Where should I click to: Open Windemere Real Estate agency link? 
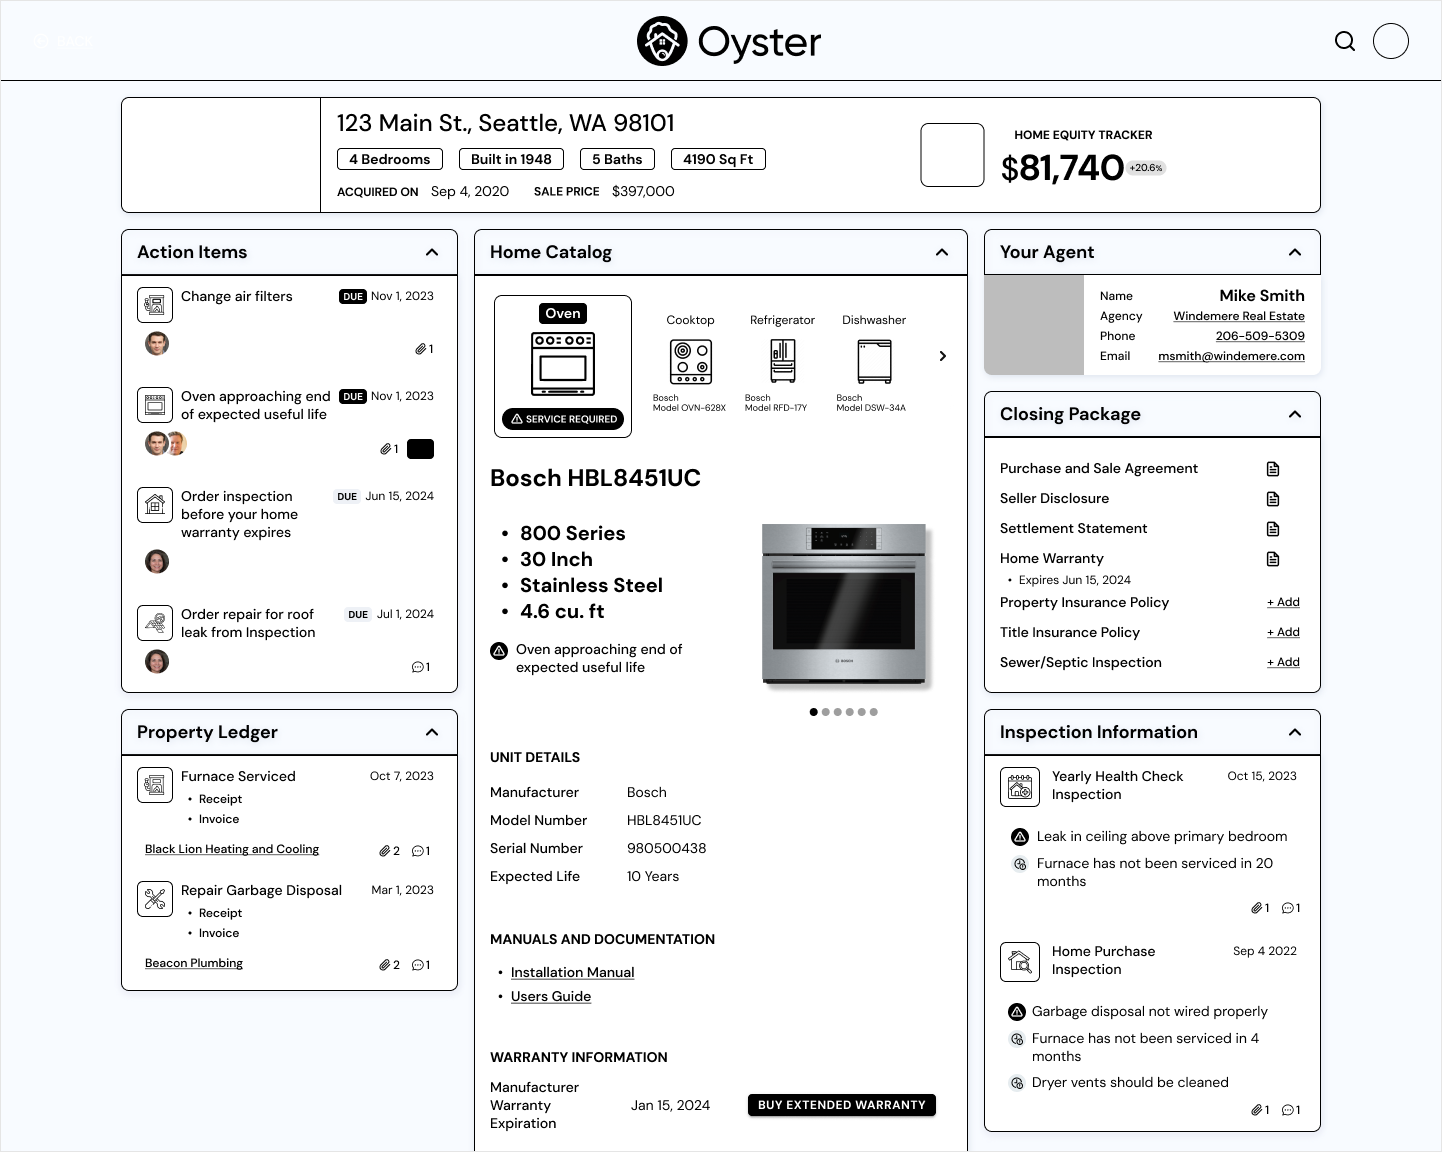click(1239, 316)
